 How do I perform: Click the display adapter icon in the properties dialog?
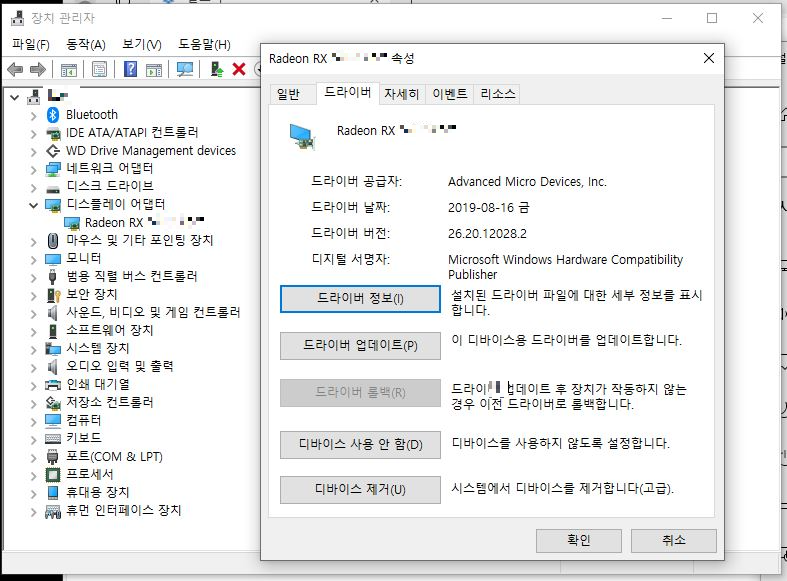point(303,137)
